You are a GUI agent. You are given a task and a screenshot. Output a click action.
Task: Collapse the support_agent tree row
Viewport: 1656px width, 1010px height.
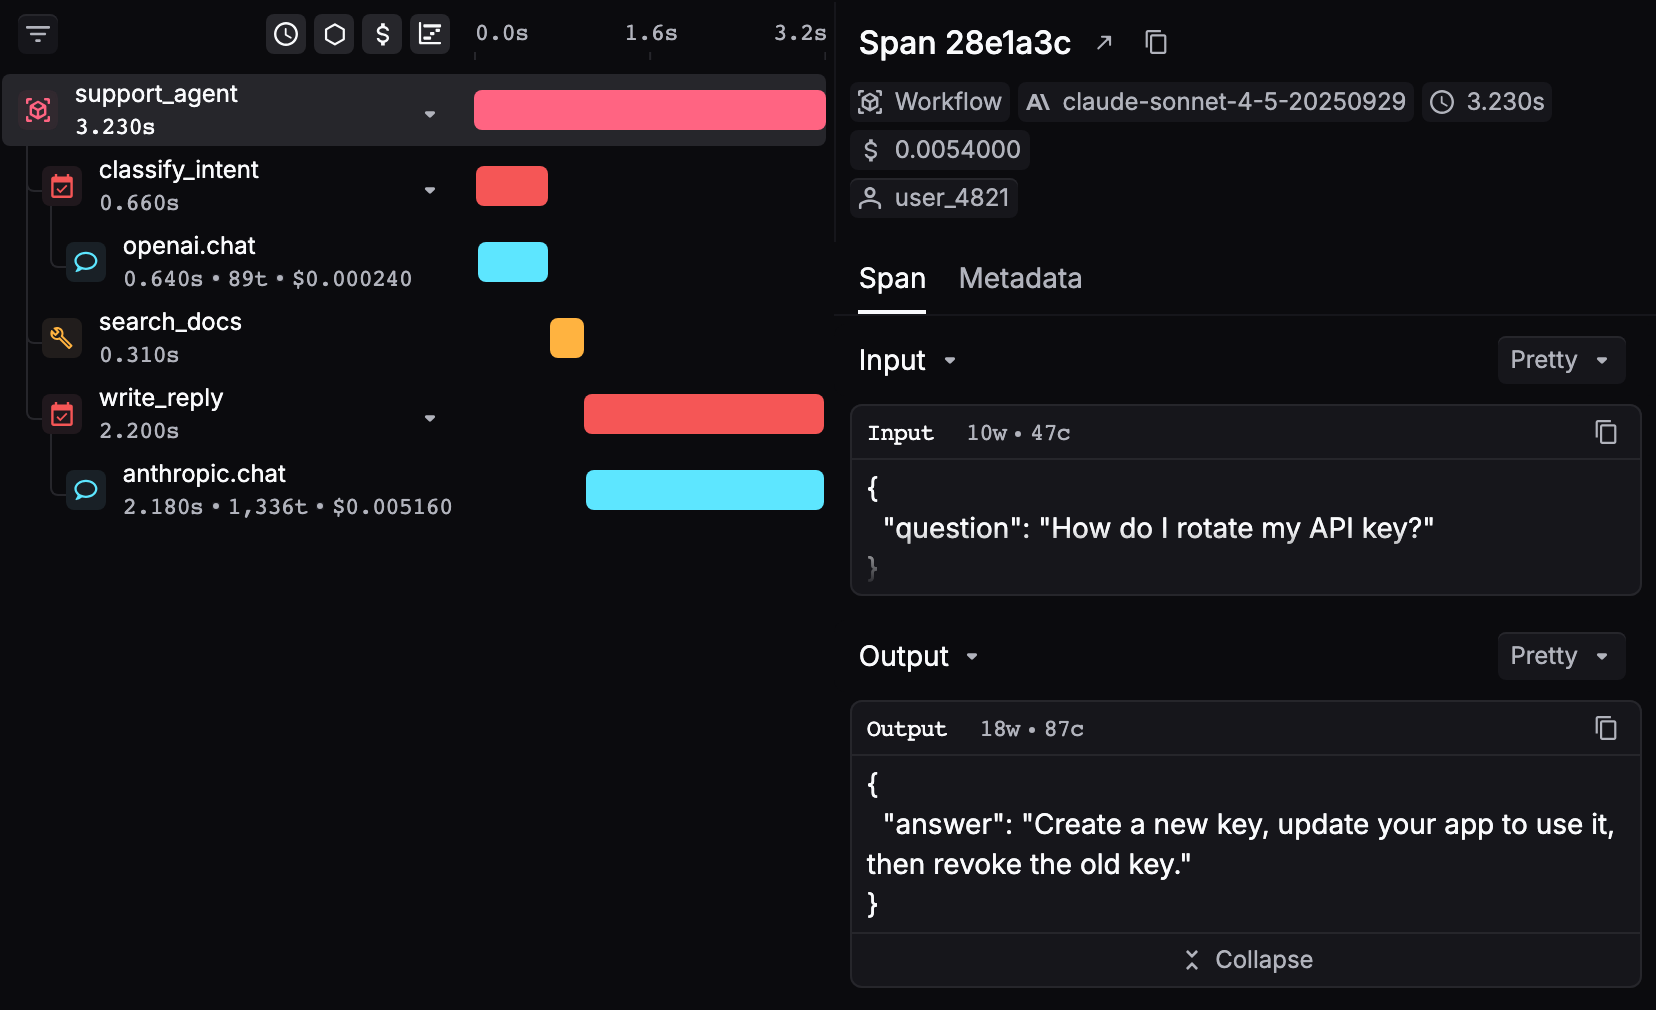click(x=430, y=114)
